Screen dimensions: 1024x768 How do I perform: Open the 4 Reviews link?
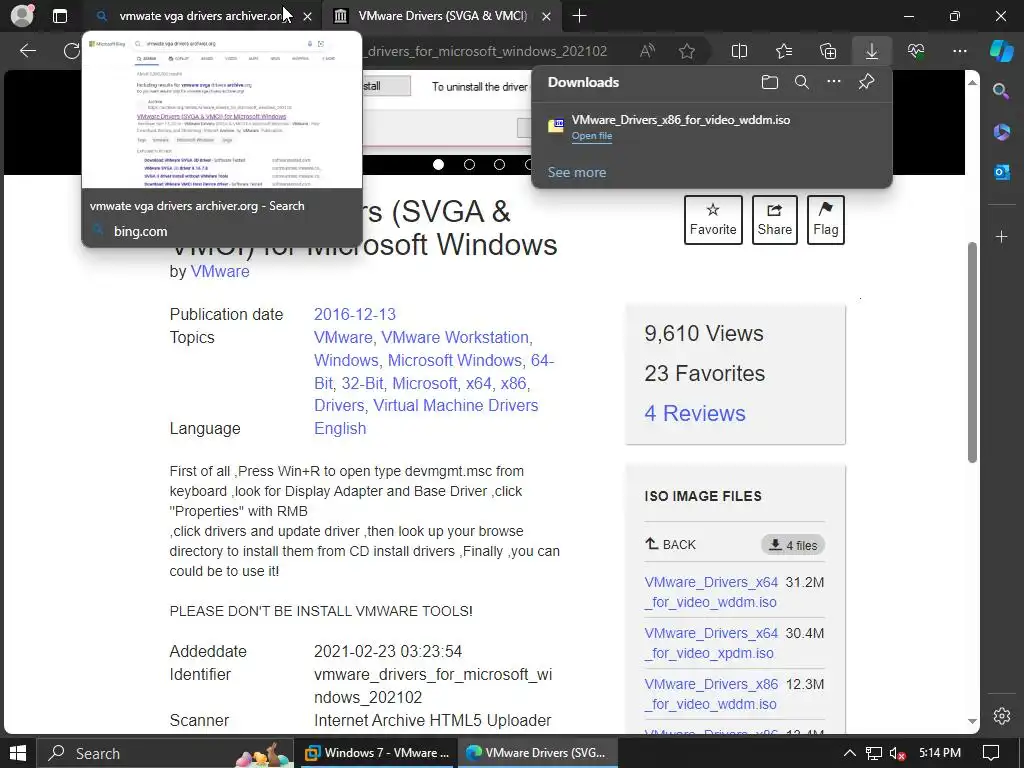(695, 413)
